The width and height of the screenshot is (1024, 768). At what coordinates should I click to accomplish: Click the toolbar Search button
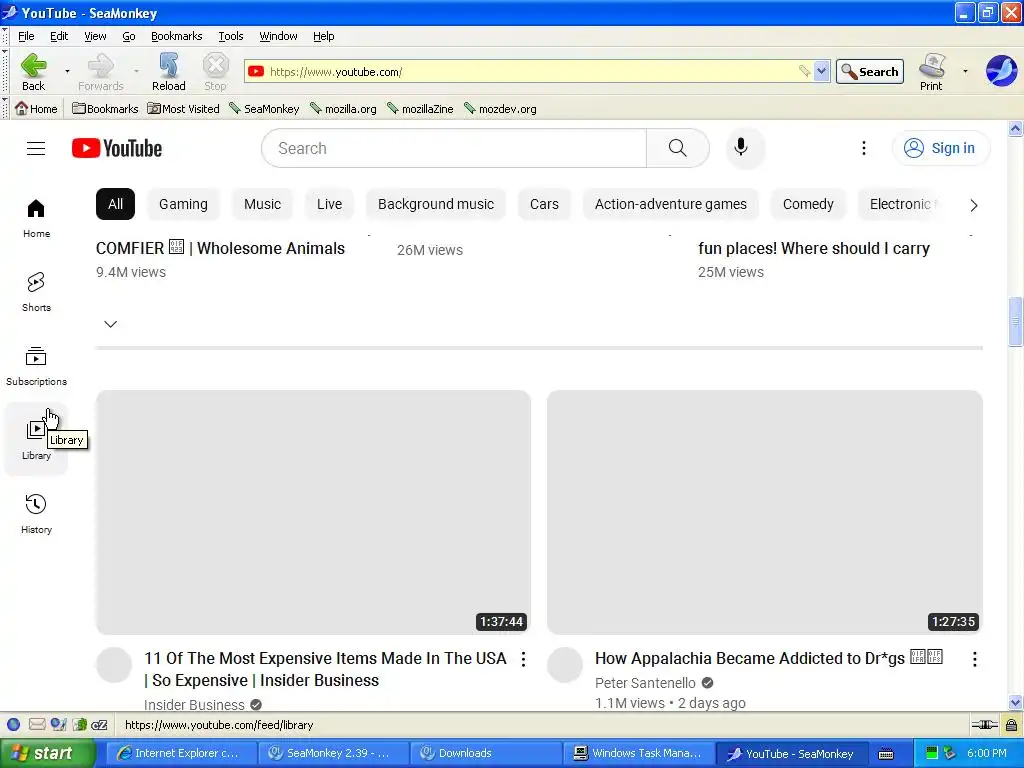[870, 71]
